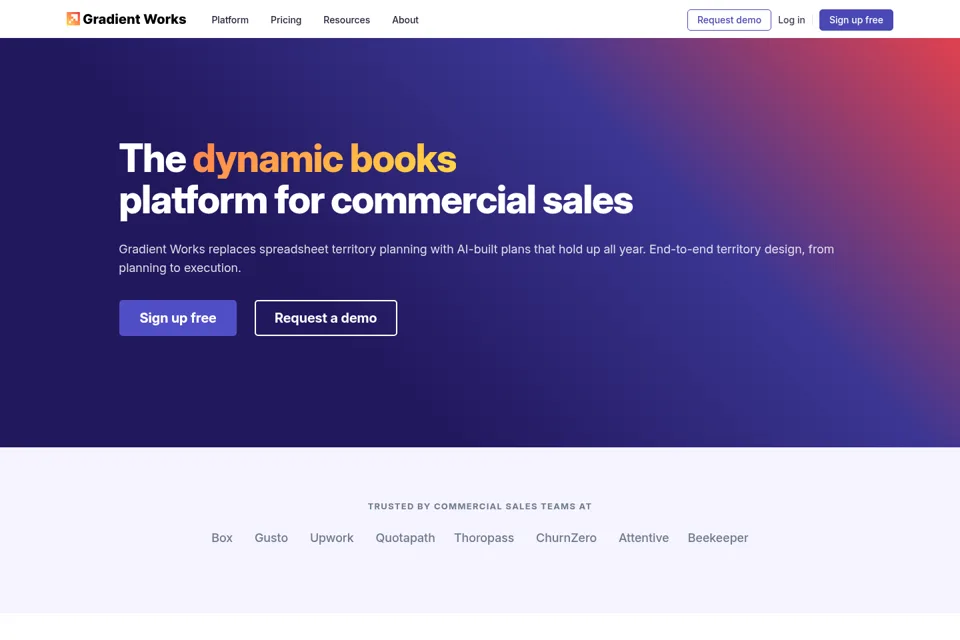Click the Log in link
The width and height of the screenshot is (960, 640).
coord(791,20)
